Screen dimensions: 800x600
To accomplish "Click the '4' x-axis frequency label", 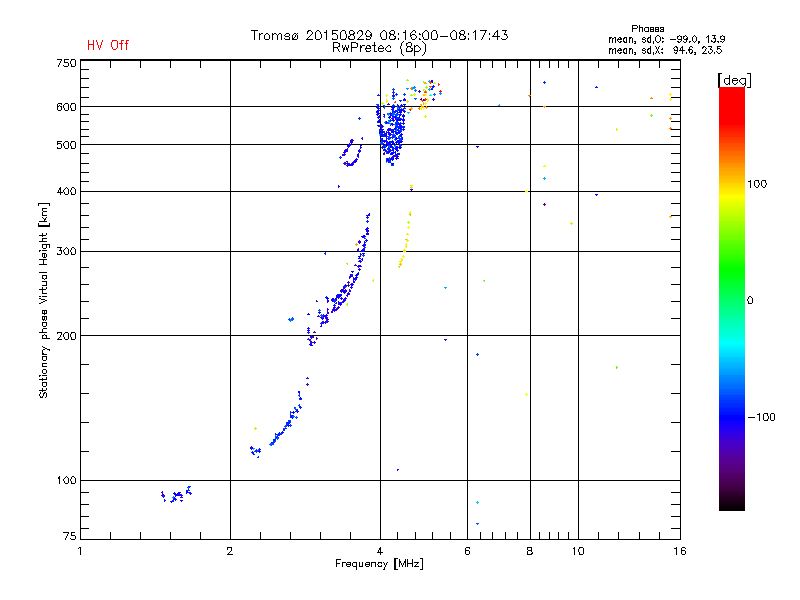I will pos(380,551).
